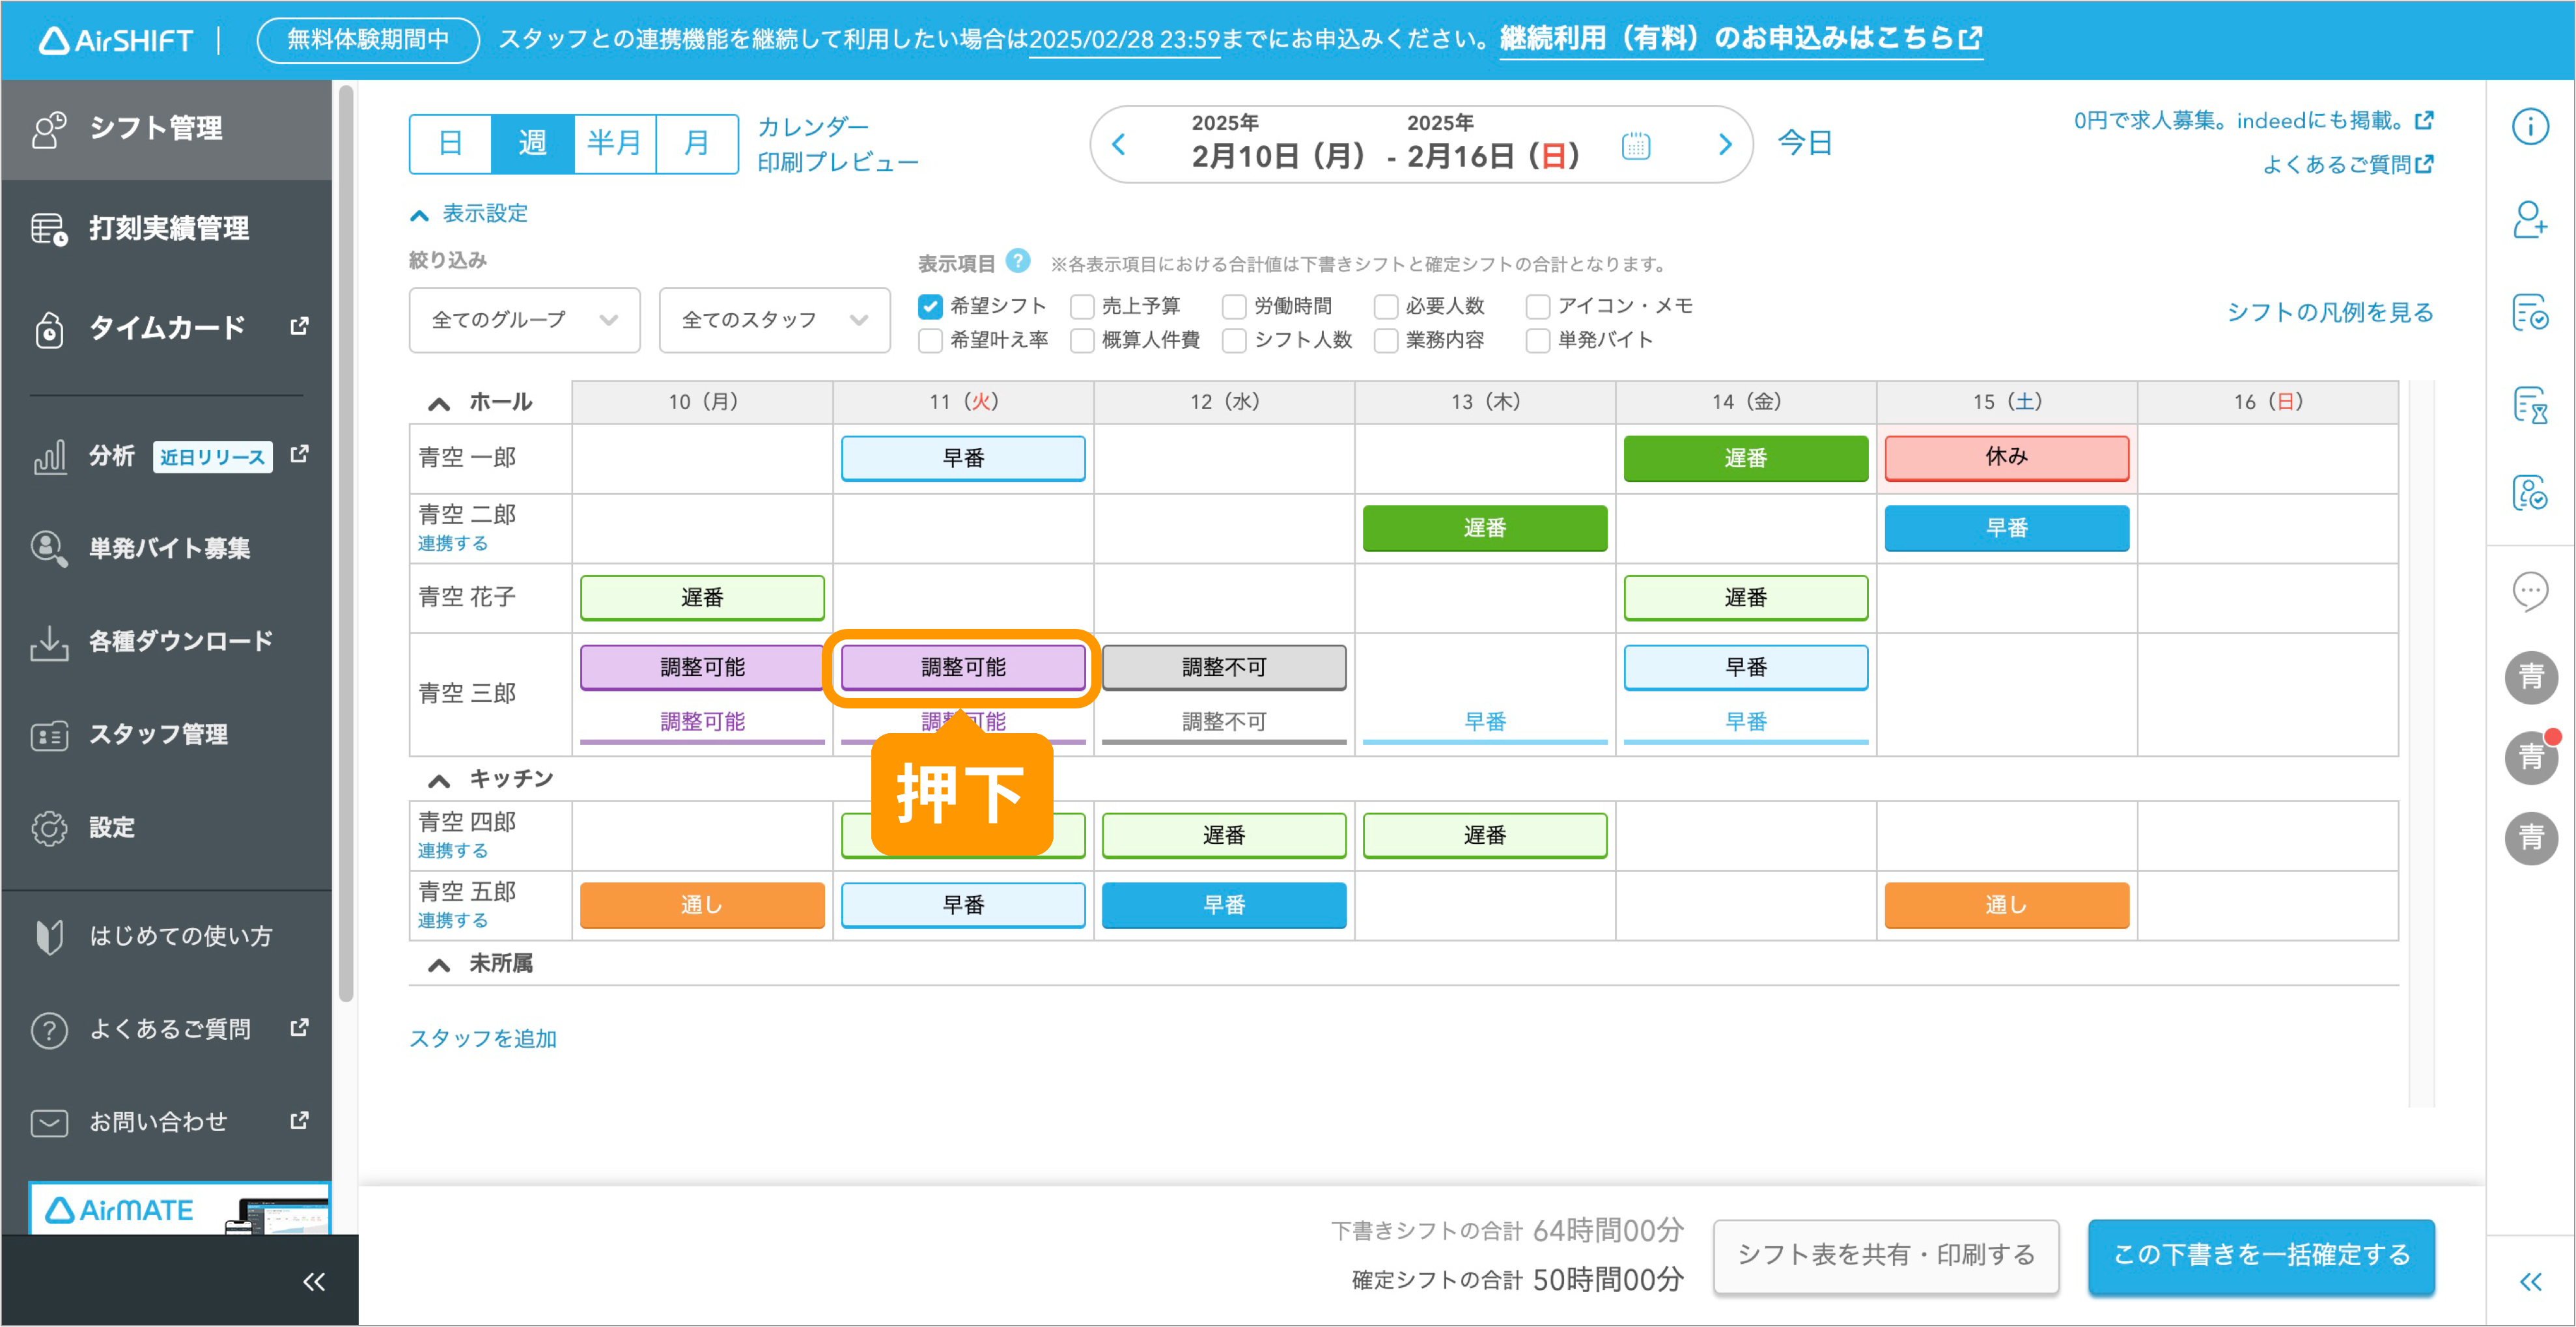
Task: Click the AirMATE banner thumbnail
Action: tap(180, 1209)
